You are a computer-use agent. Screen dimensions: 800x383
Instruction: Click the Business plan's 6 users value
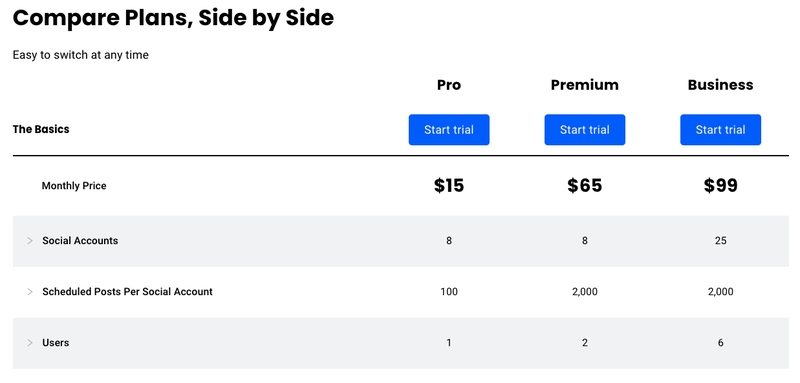point(720,343)
